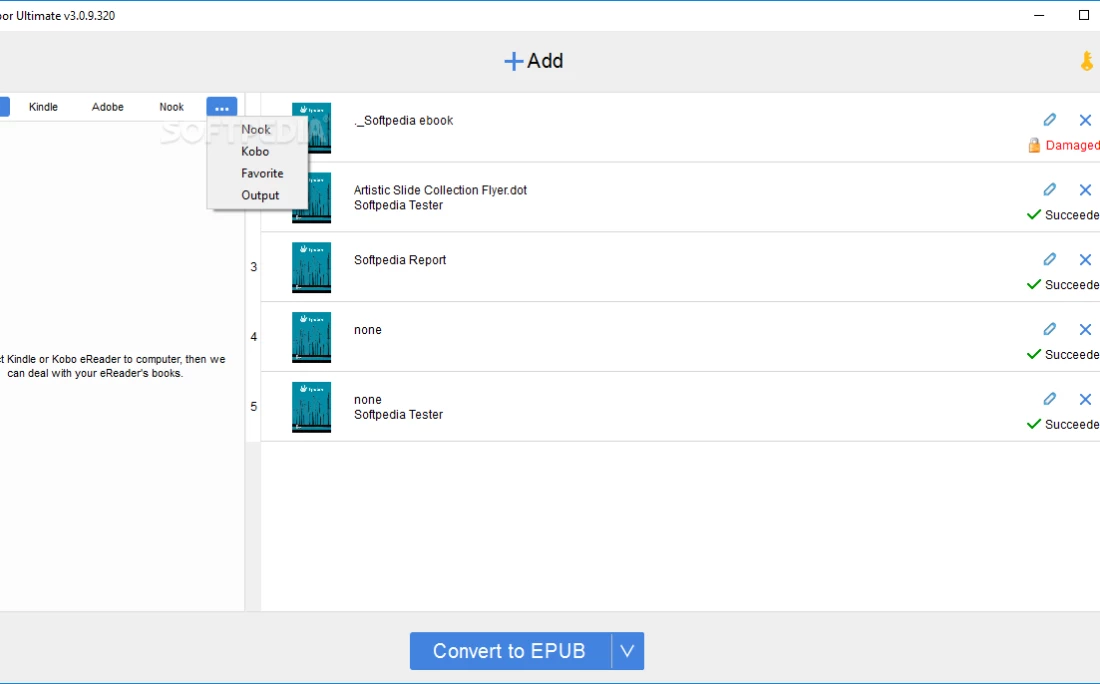The height and width of the screenshot is (684, 1100).
Task: Click the Softpedia Report cover thumbnail
Action: [x=311, y=267]
